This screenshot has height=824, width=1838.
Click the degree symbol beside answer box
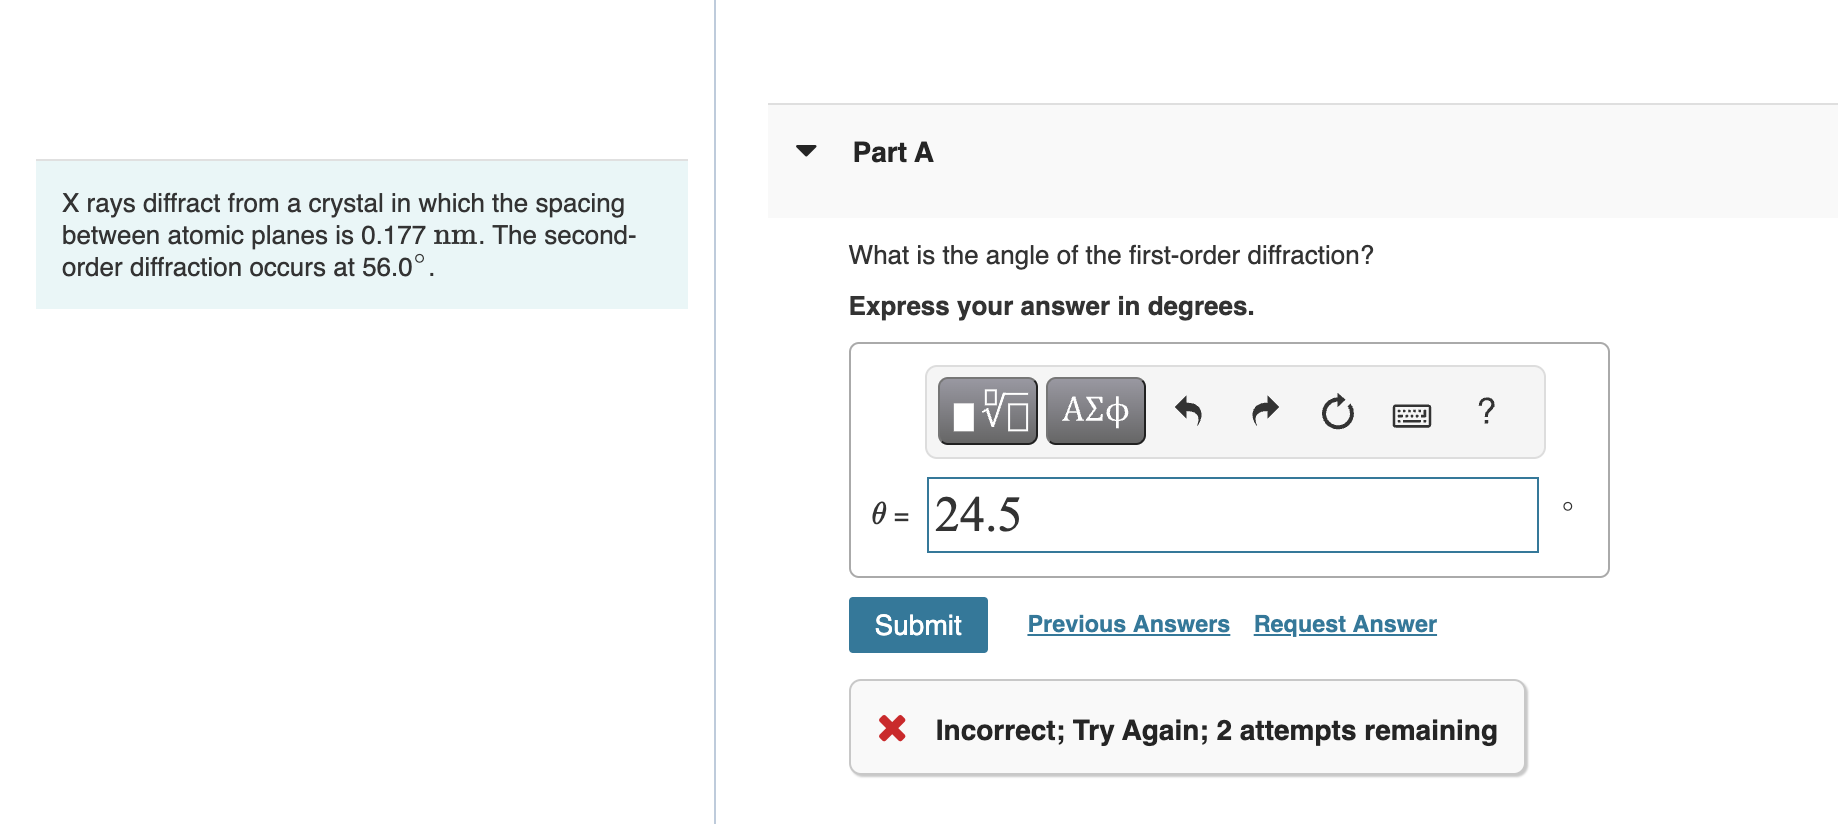(x=1566, y=508)
